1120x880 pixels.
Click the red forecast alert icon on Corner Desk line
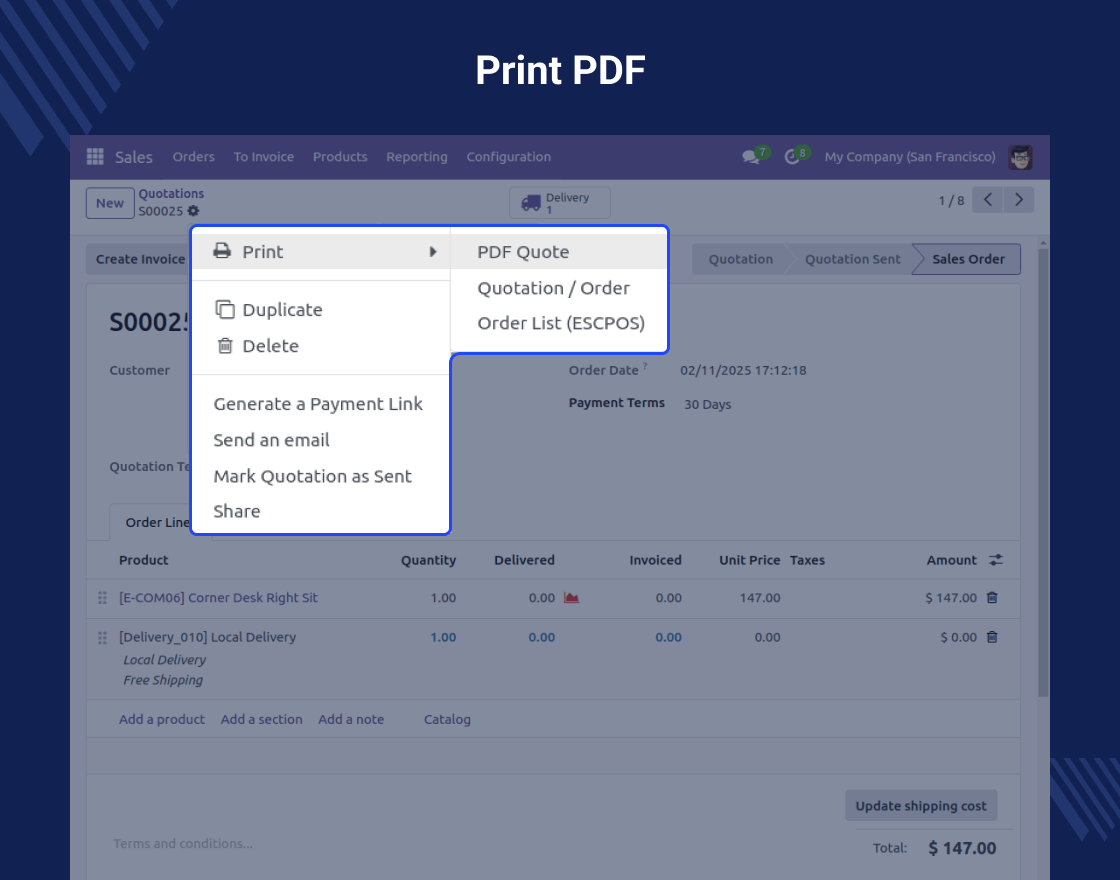tap(571, 597)
